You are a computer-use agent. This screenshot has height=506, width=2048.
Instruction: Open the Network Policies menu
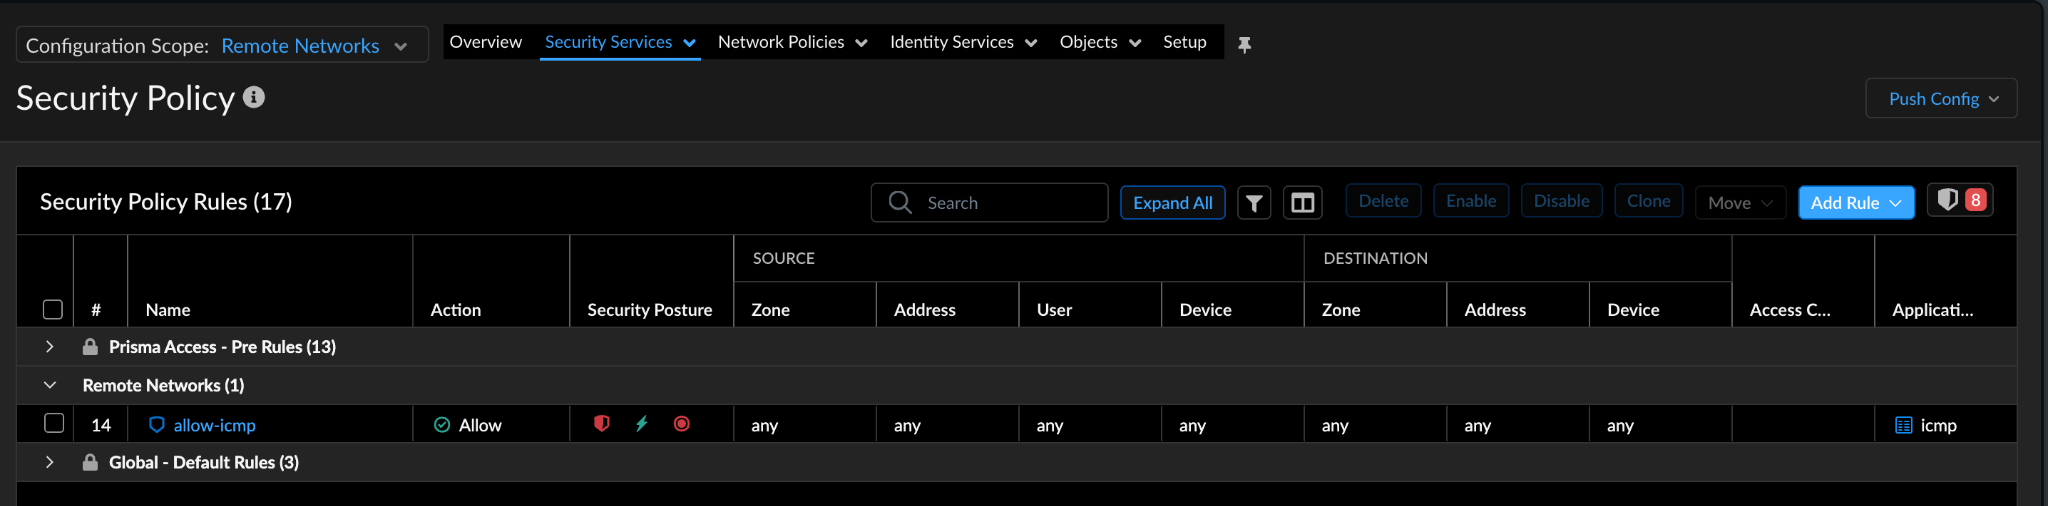tap(792, 42)
